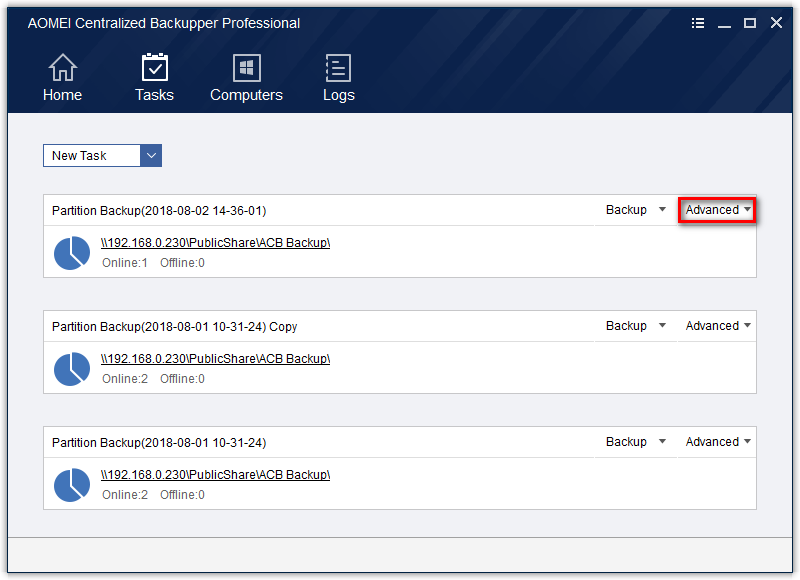800x580 pixels.
Task: Open Advanced dropdown for 10-31-24 Copy task
Action: 717,325
